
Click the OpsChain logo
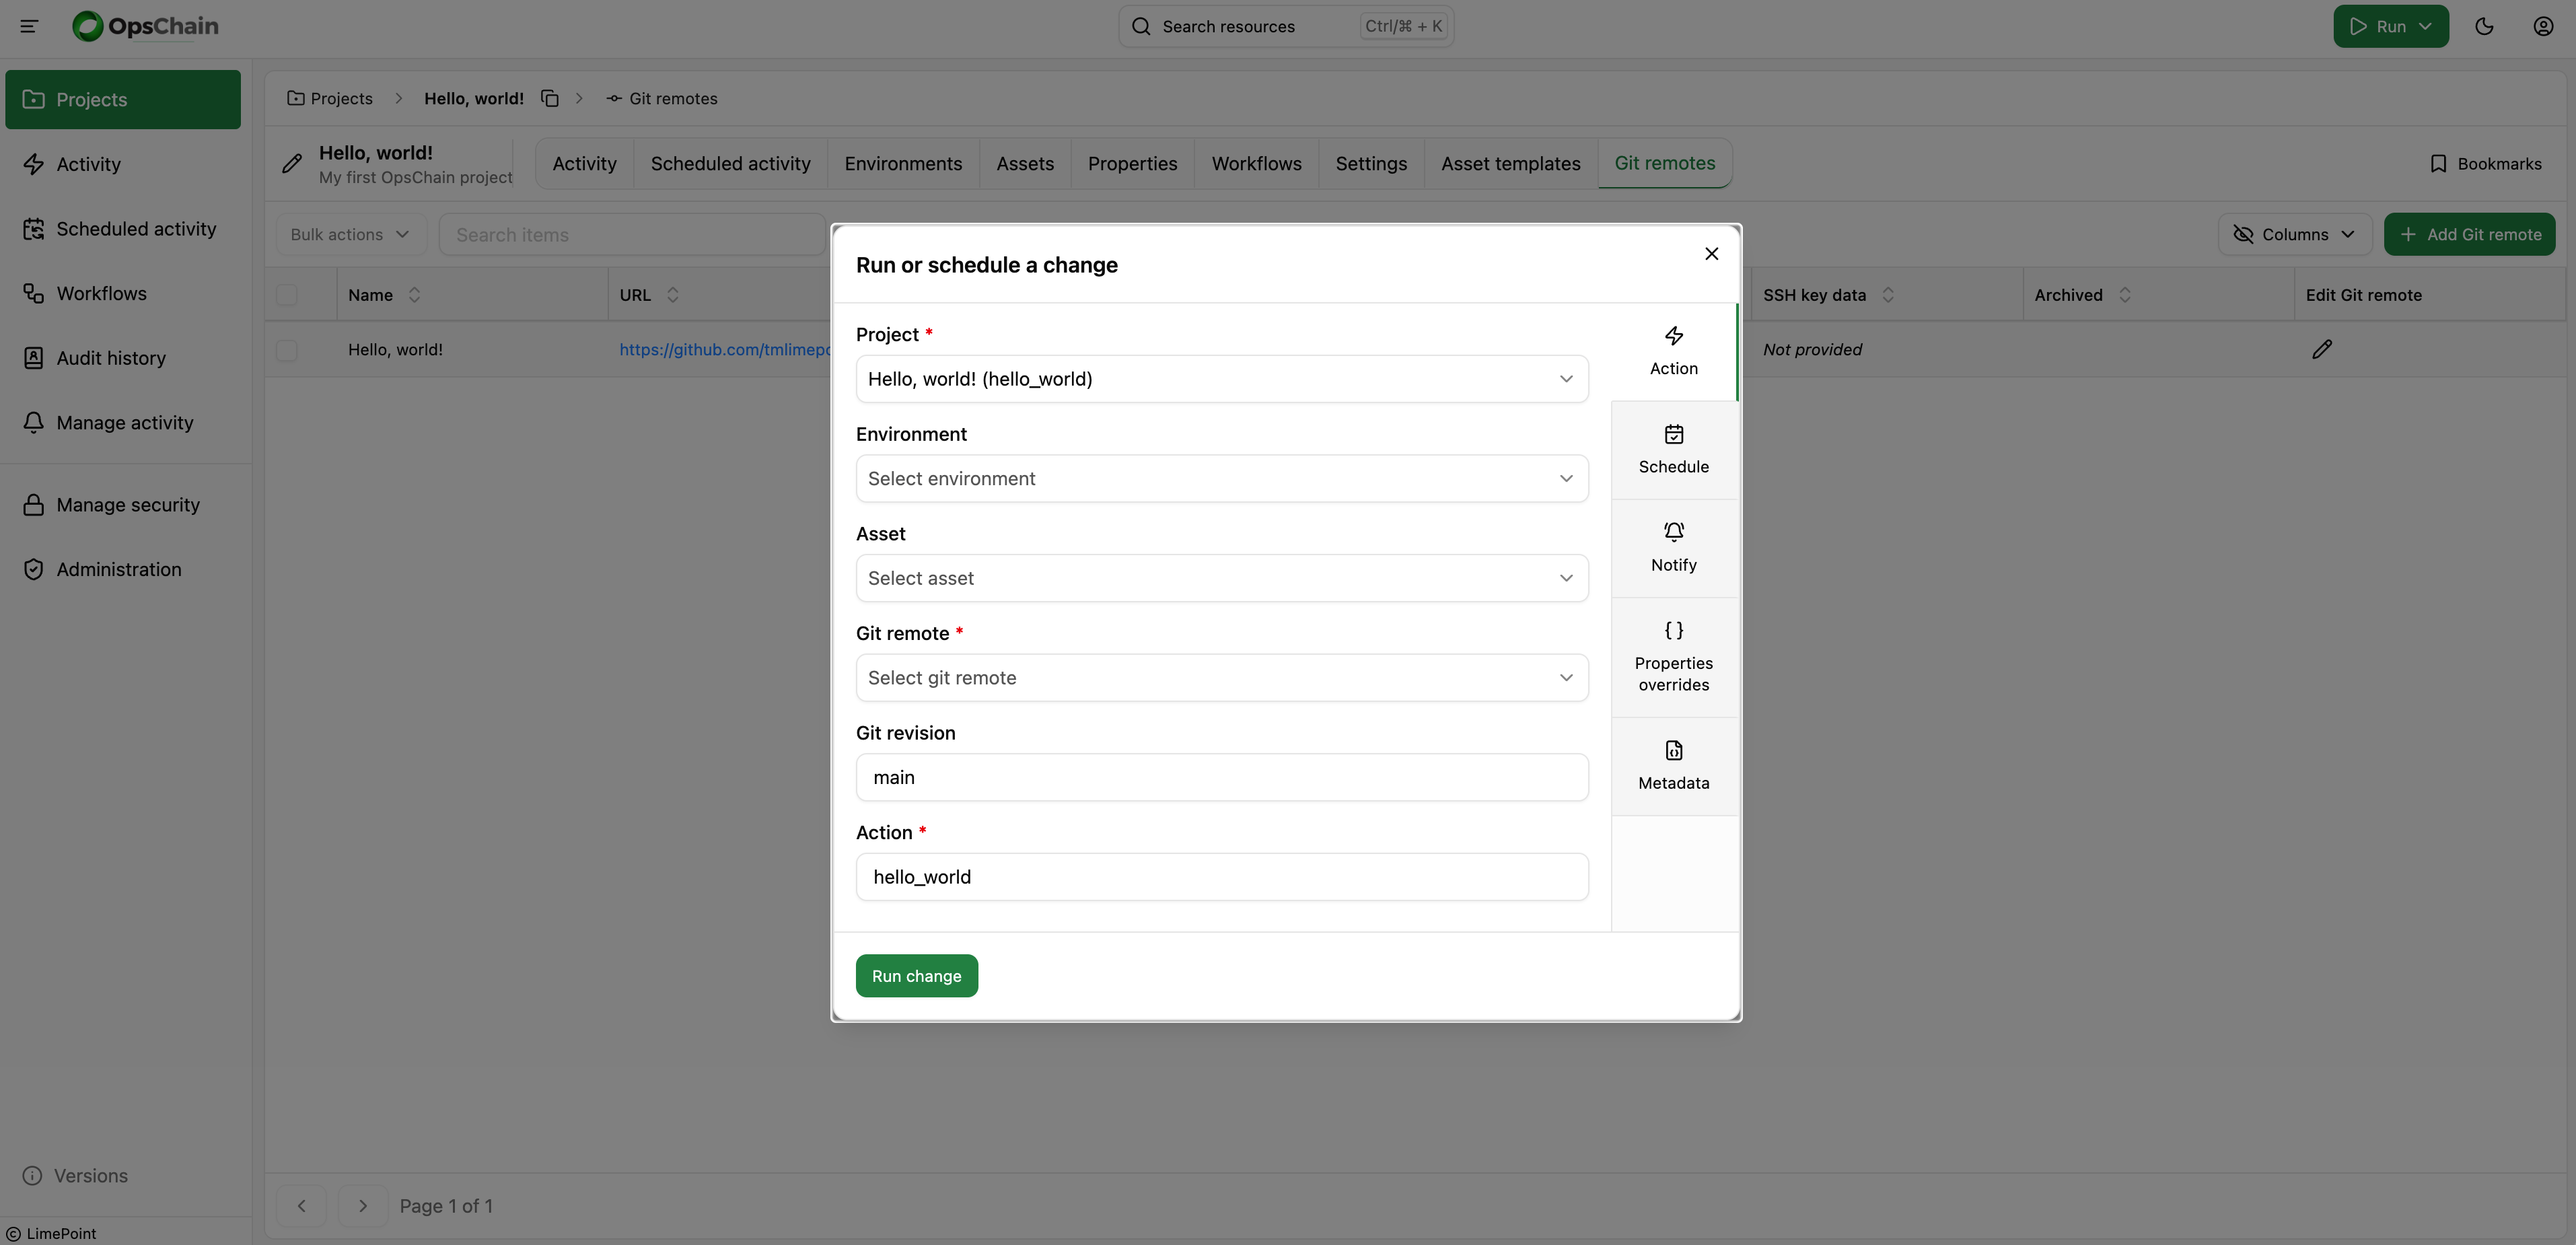tap(145, 26)
